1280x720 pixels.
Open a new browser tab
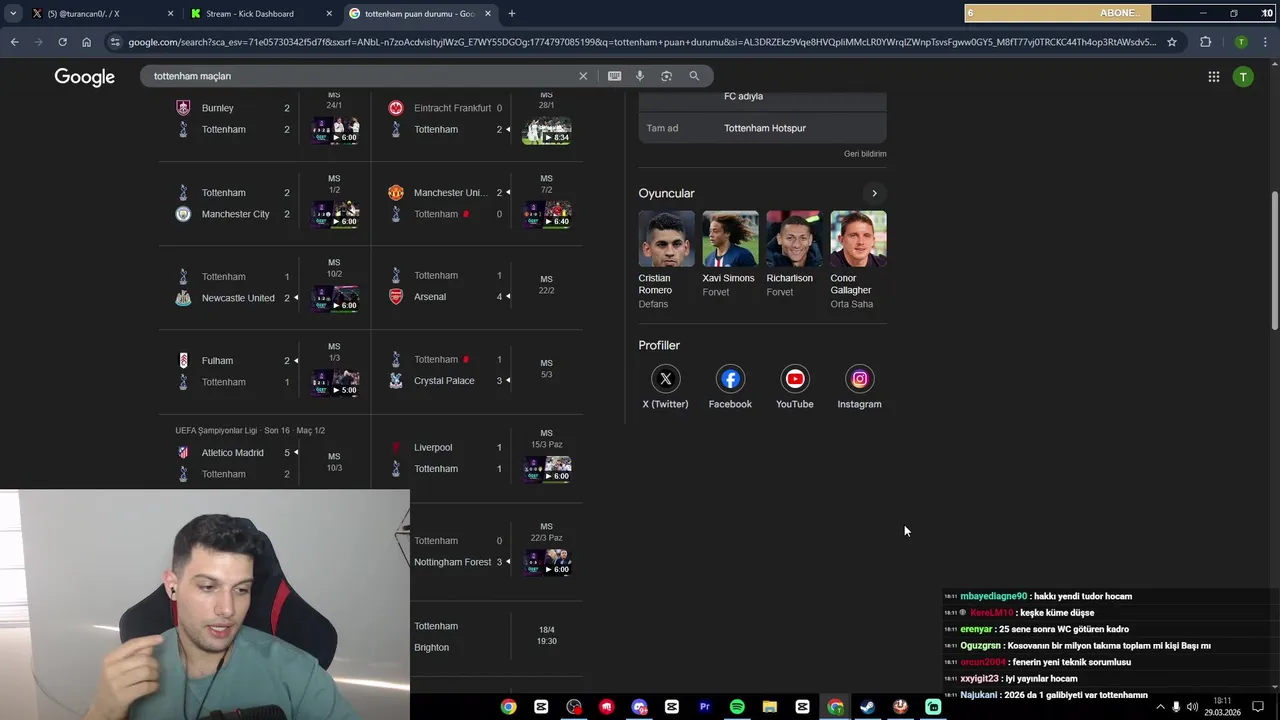(x=512, y=13)
